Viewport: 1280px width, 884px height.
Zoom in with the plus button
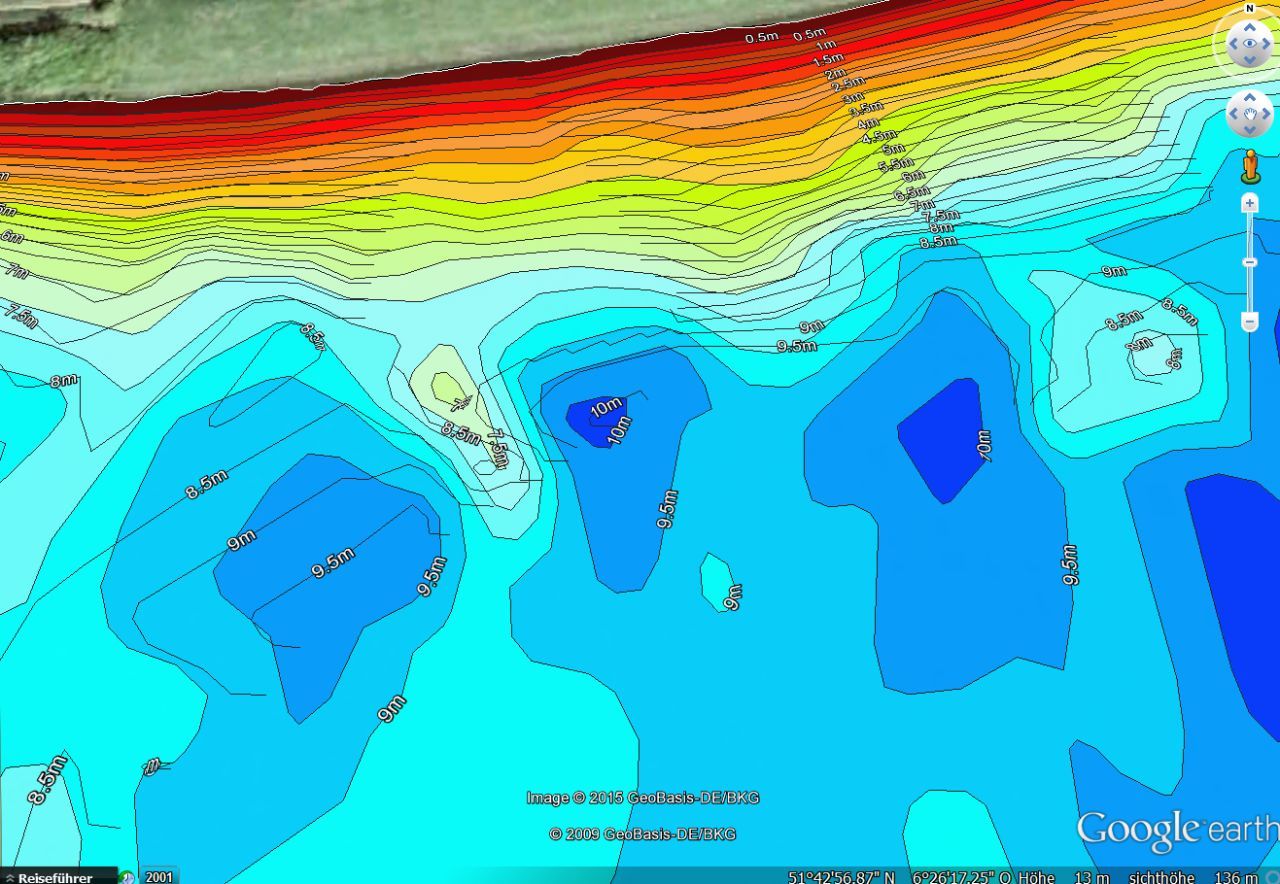tap(1249, 203)
